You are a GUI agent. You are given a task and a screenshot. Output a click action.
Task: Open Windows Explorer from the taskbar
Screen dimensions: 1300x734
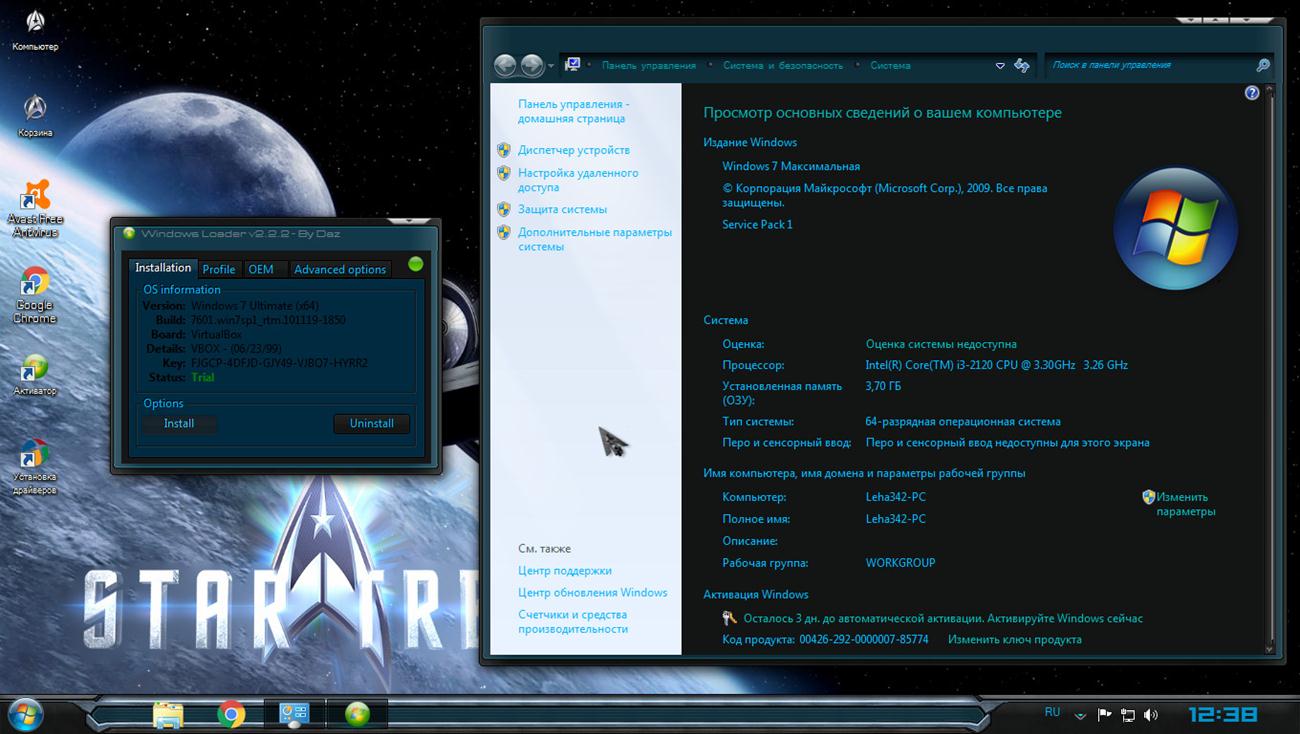168,714
